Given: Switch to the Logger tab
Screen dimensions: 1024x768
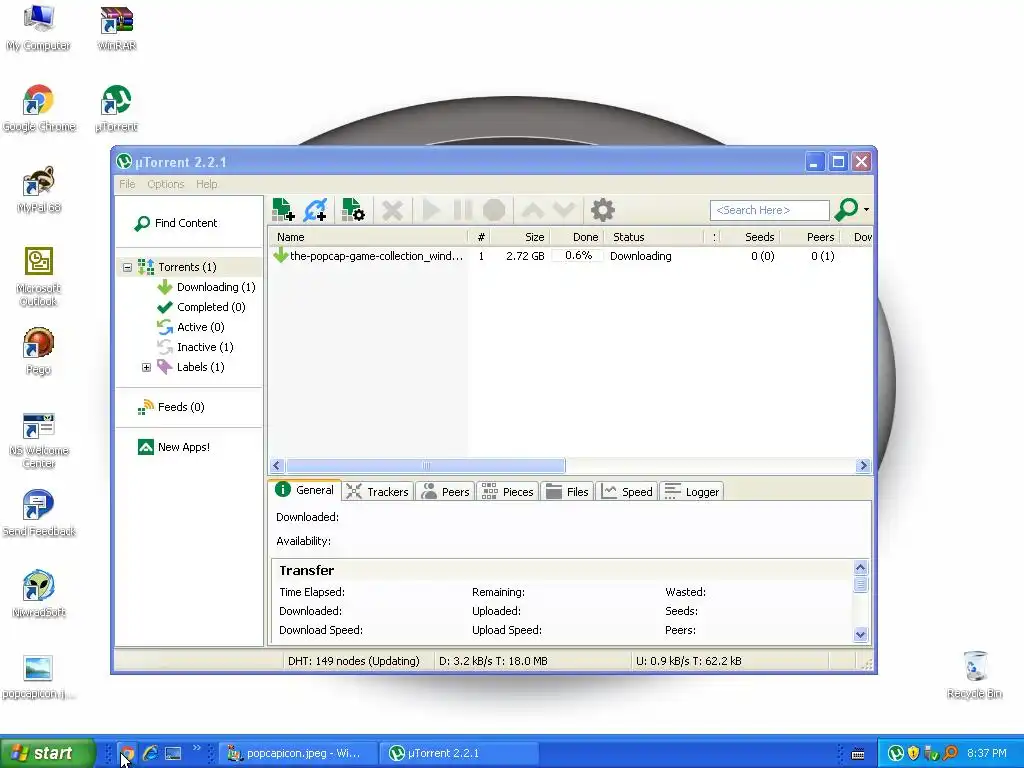Looking at the screenshot, I should point(692,492).
